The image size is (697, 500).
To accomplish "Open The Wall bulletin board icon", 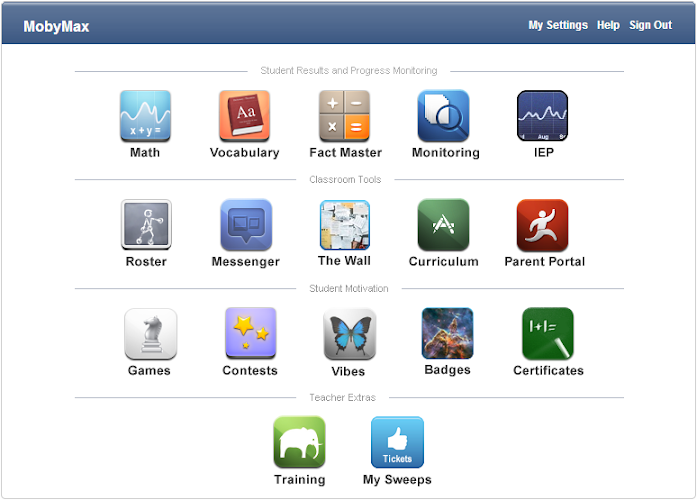I will click(x=345, y=225).
